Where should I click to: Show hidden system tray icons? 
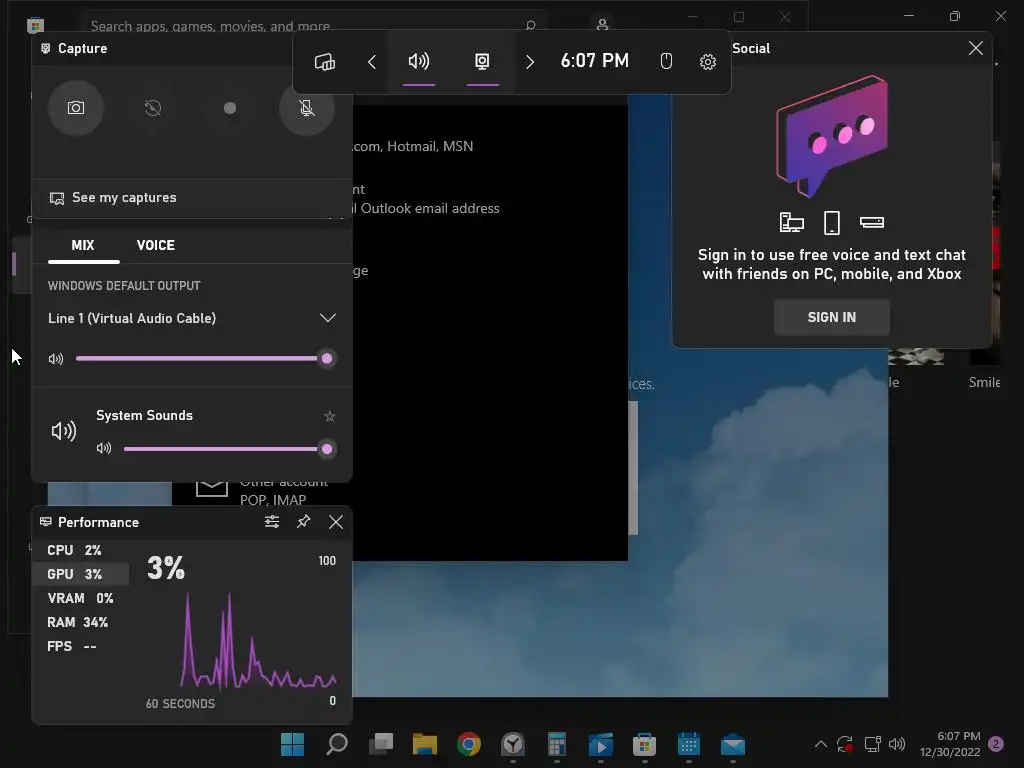pyautogui.click(x=821, y=744)
